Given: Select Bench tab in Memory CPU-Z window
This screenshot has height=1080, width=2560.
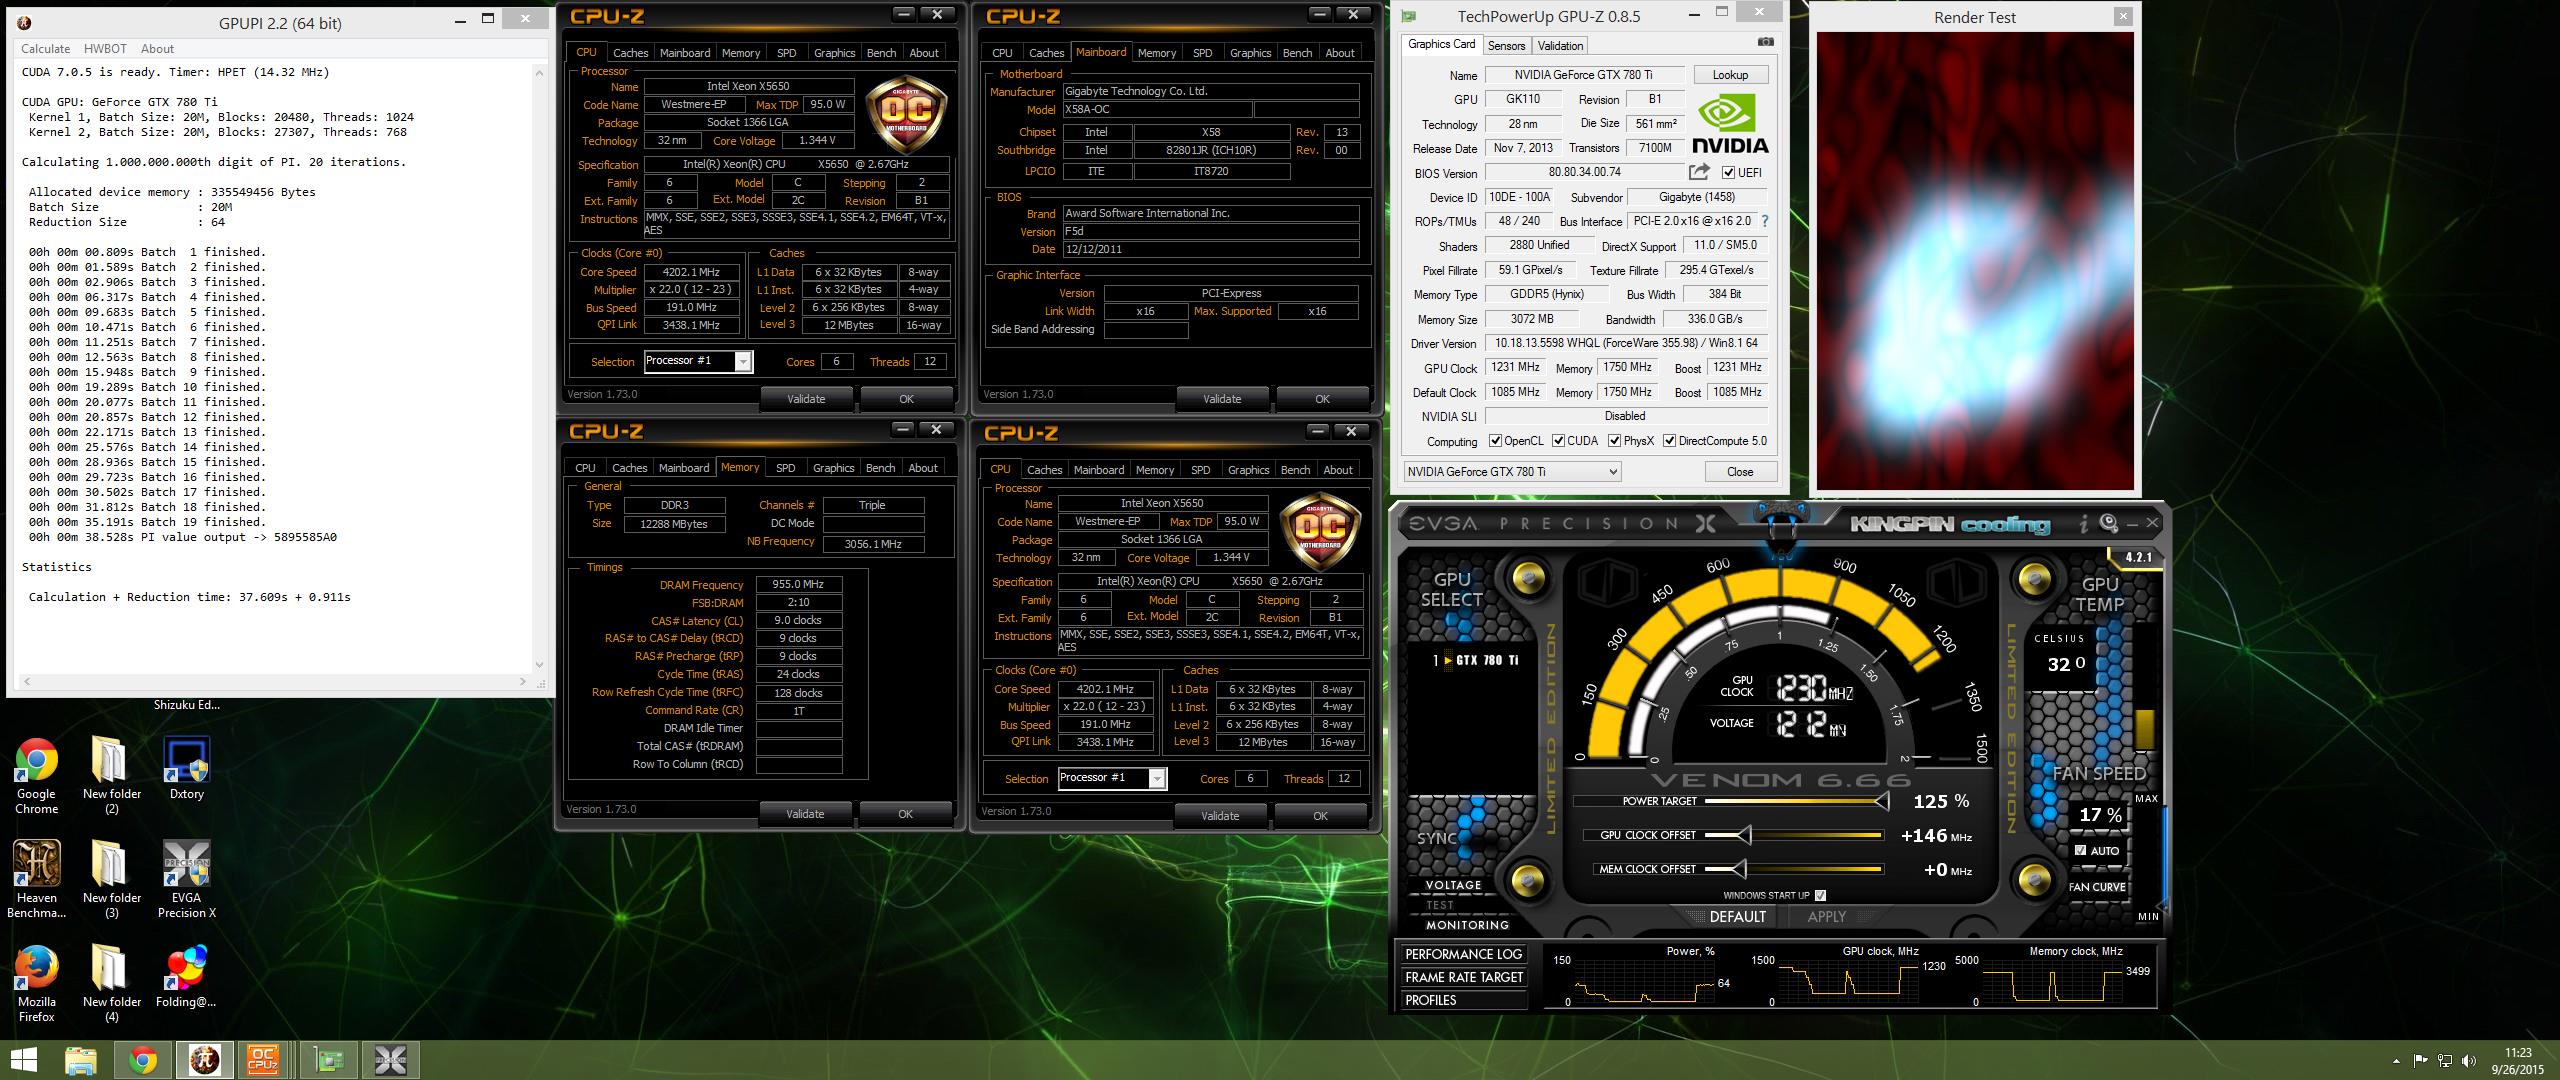Looking at the screenshot, I should click(880, 468).
